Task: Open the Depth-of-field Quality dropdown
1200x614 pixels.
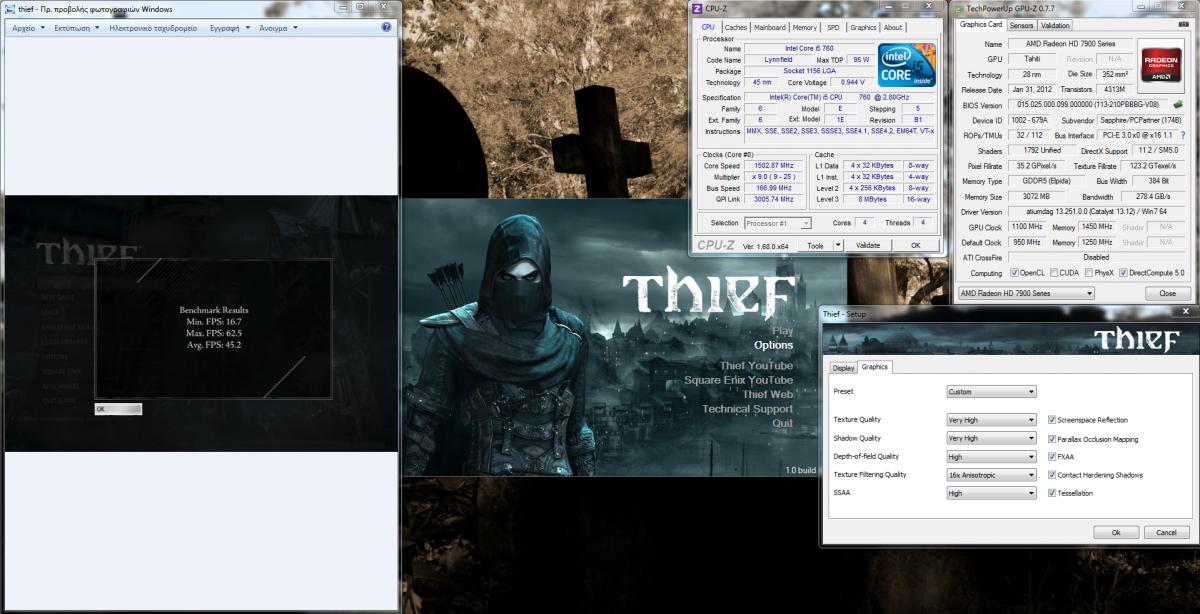Action: [x=991, y=456]
